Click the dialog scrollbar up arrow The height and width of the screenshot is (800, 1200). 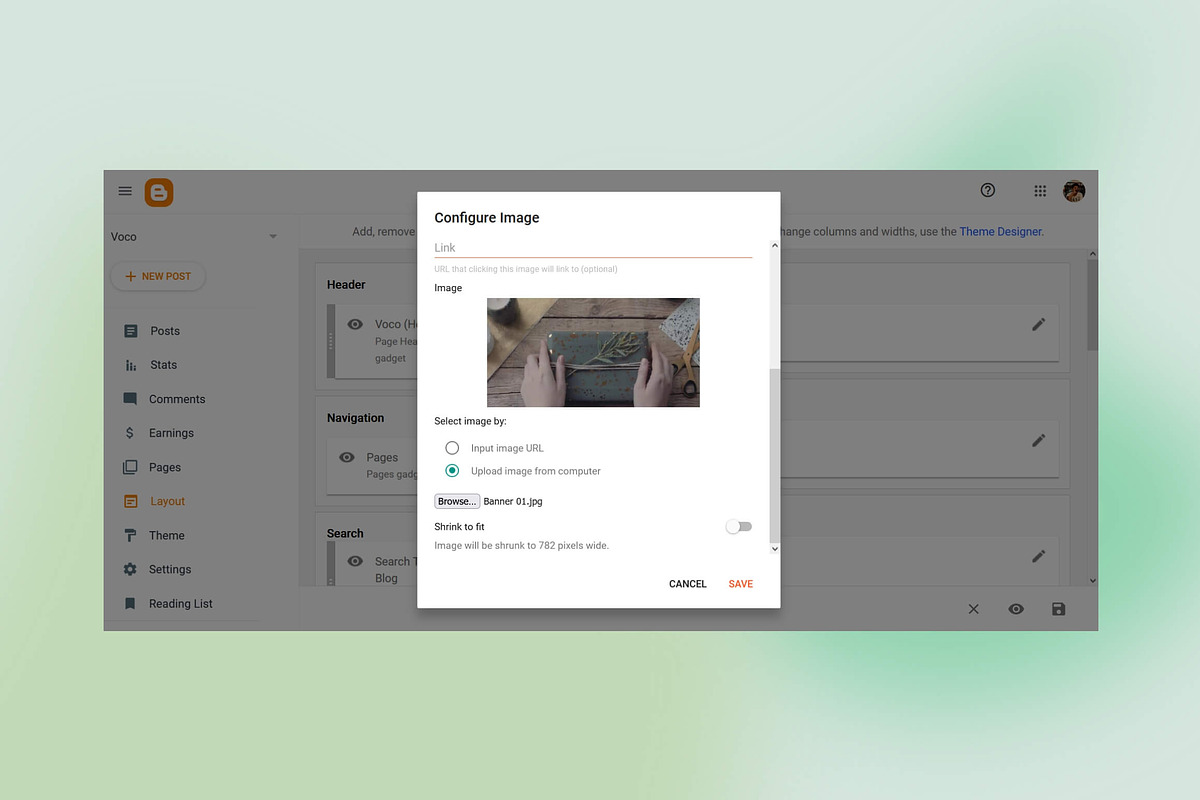click(x=774, y=245)
